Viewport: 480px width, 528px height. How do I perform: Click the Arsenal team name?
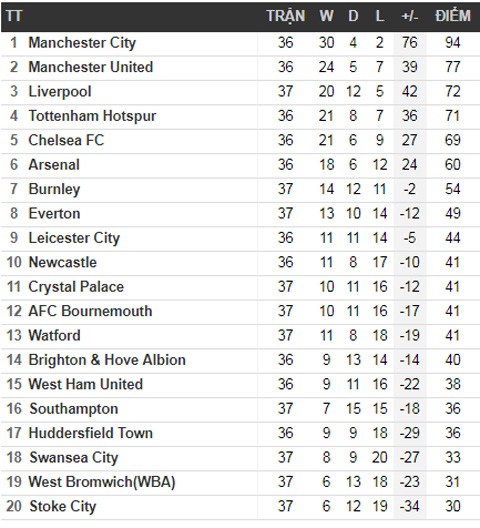[54, 165]
